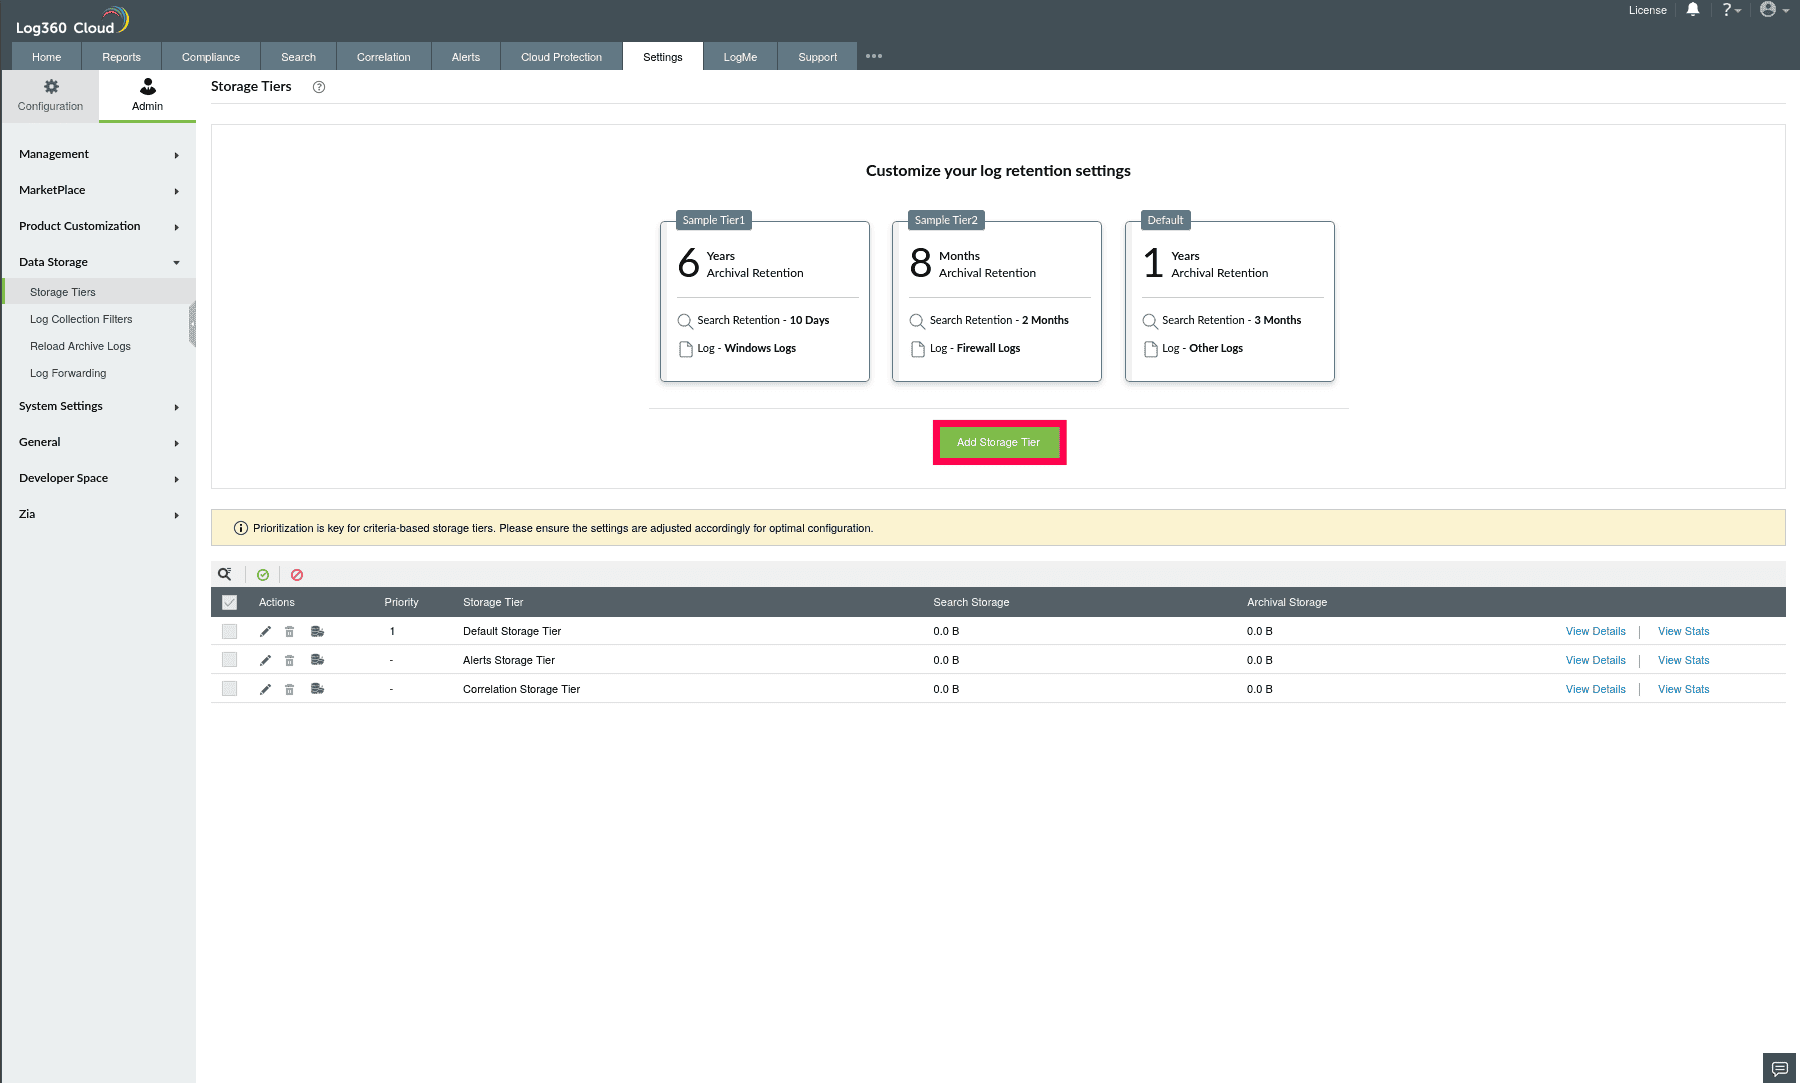The width and height of the screenshot is (1800, 1083).
Task: Select the checkbox beside Alerts Storage Tier
Action: [229, 660]
